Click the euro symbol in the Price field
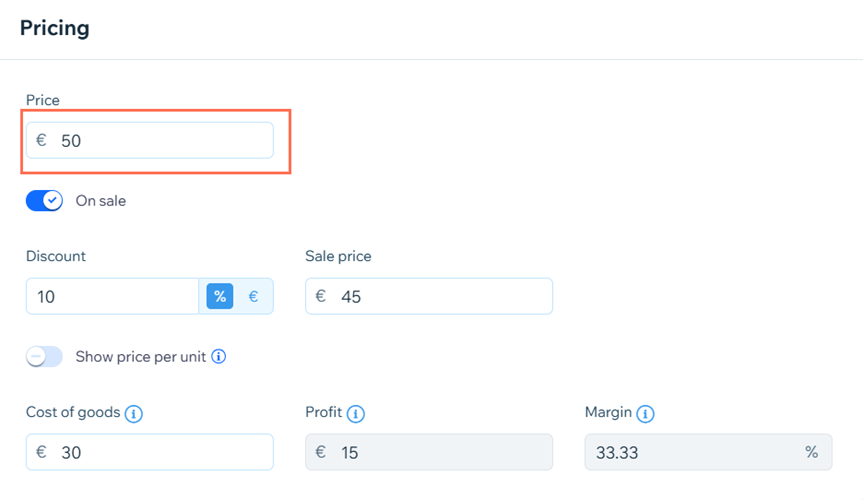The width and height of the screenshot is (863, 500). pyautogui.click(x=41, y=141)
